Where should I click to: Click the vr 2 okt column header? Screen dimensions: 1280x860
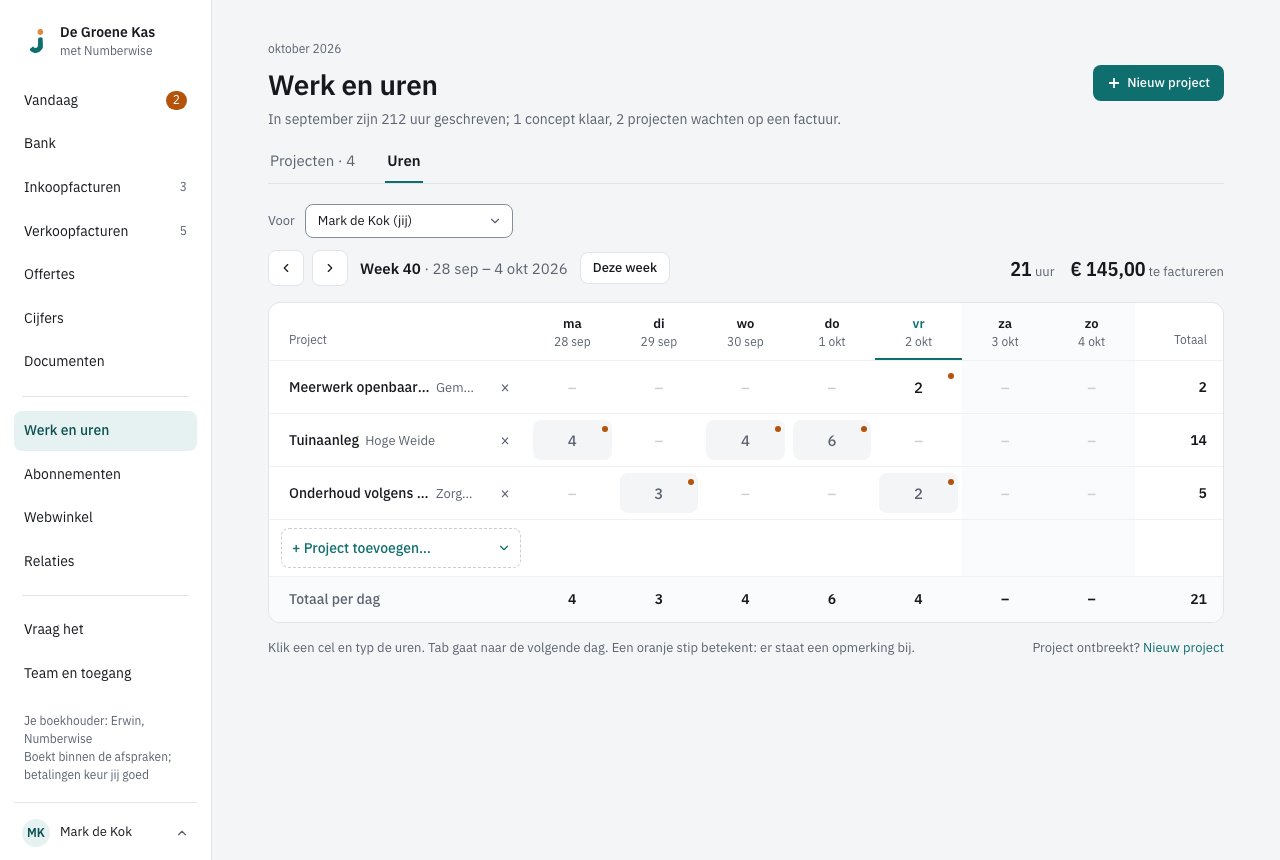point(918,332)
